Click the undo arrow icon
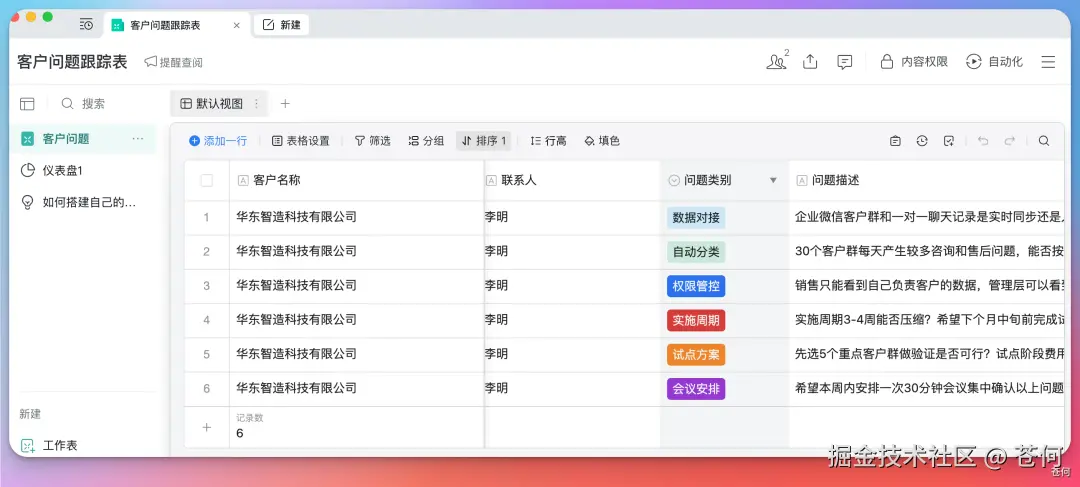Screen dimensions: 1080x487 coord(983,141)
